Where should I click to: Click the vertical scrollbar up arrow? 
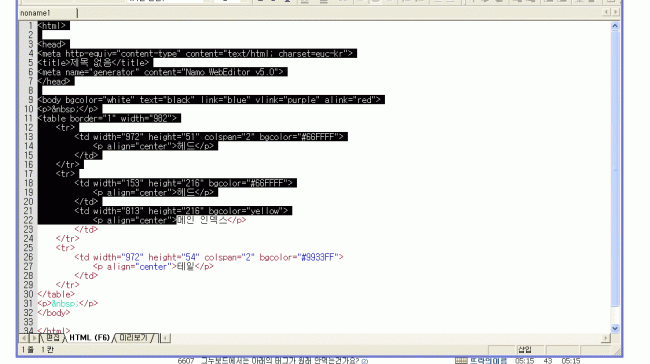(x=615, y=26)
